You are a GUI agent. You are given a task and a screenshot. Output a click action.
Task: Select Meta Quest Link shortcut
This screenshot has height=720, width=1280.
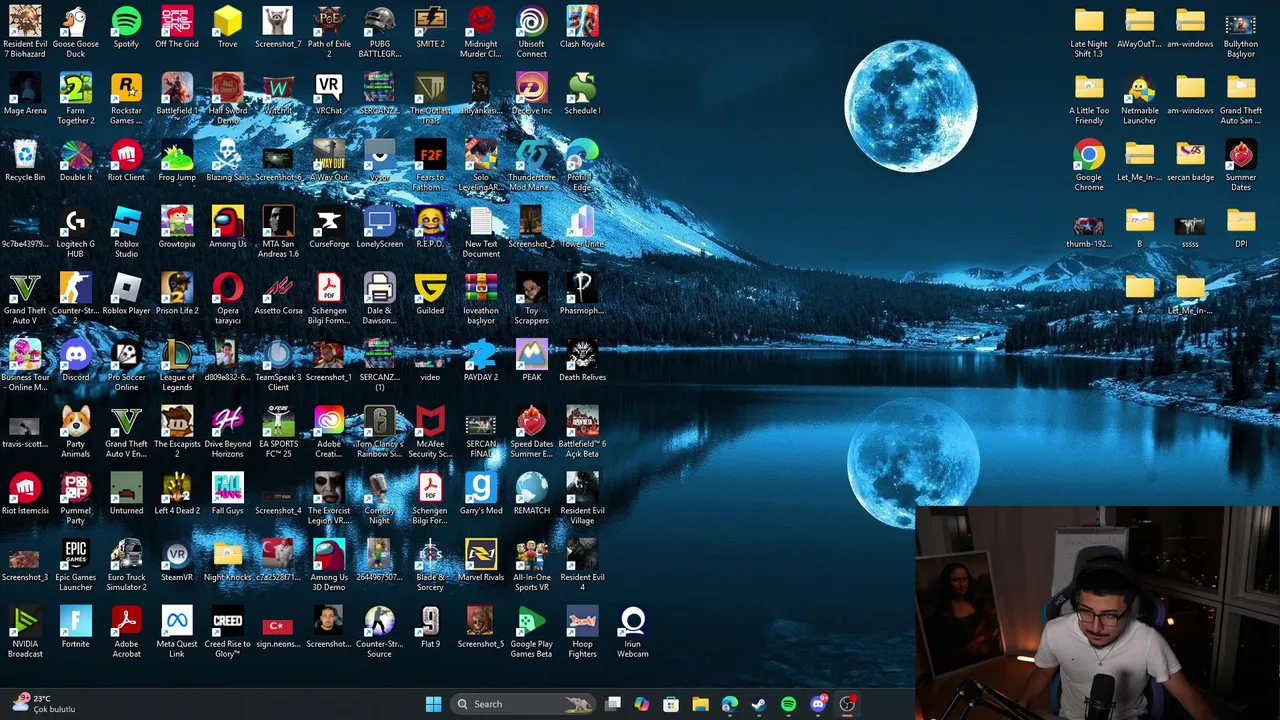coord(177,633)
